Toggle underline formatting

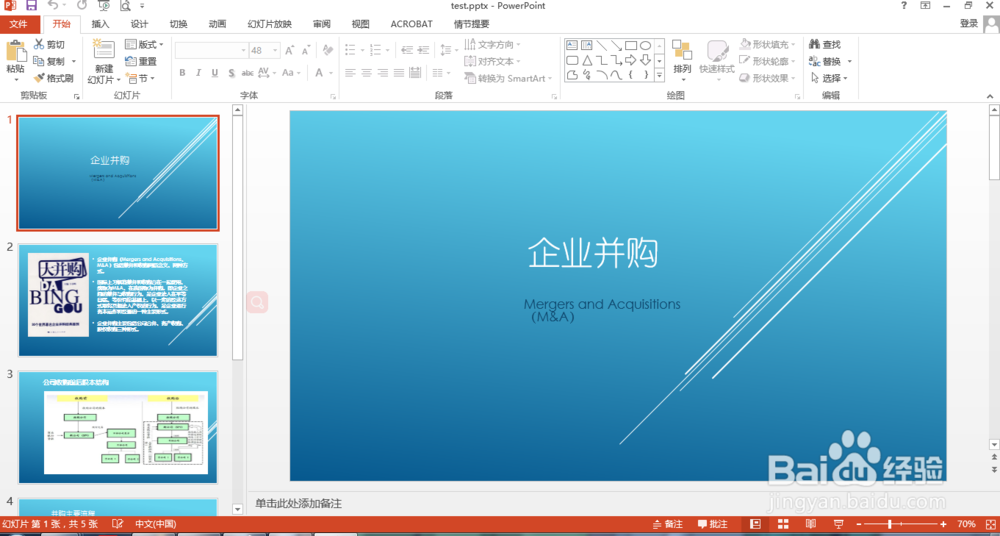tap(215, 73)
